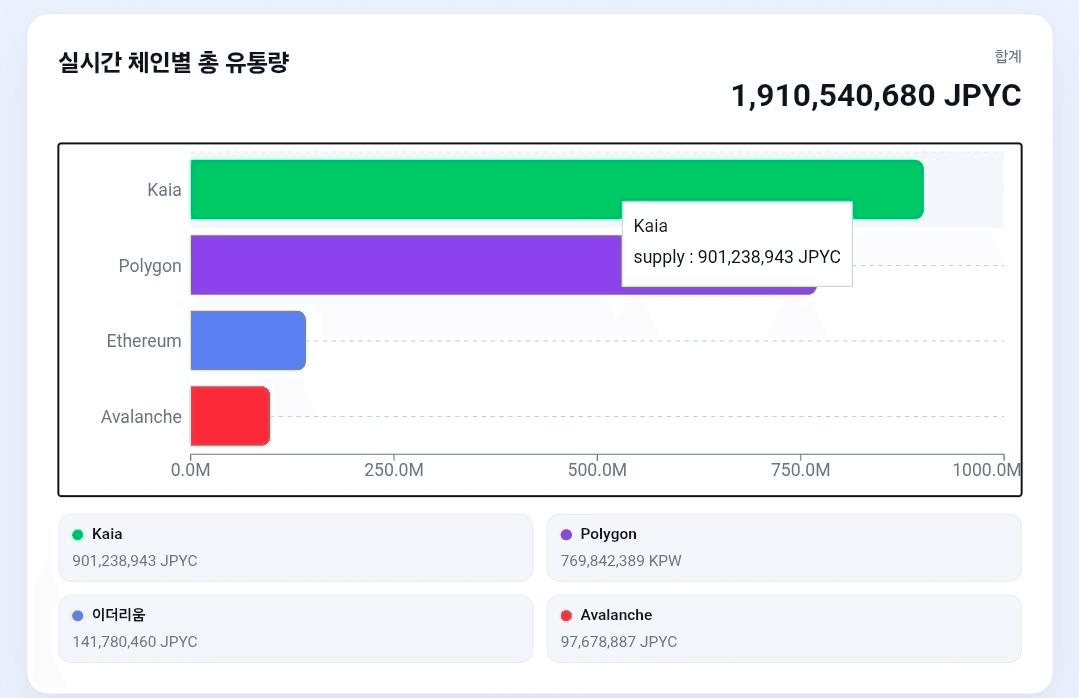Image resolution: width=1079 pixels, height=698 pixels.
Task: Click the purple dot in Polygon legend card
Action: (x=566, y=534)
